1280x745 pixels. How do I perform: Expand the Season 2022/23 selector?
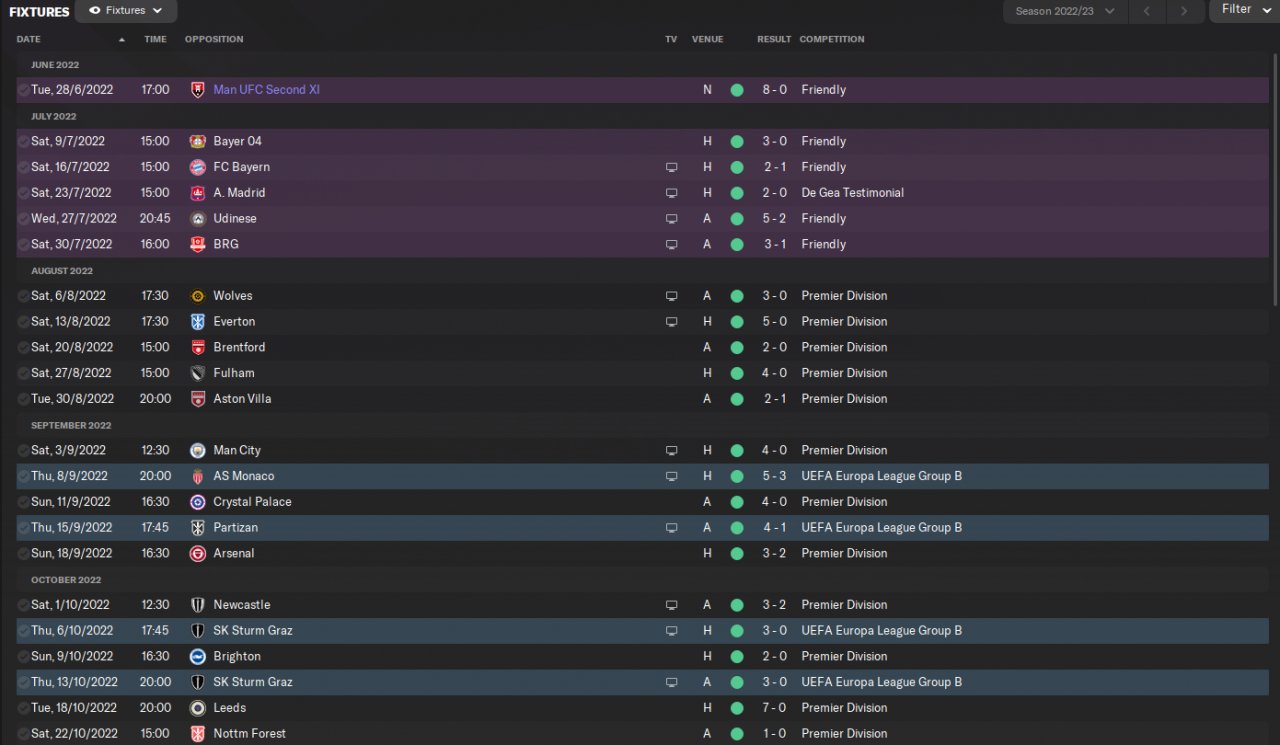pyautogui.click(x=1065, y=11)
